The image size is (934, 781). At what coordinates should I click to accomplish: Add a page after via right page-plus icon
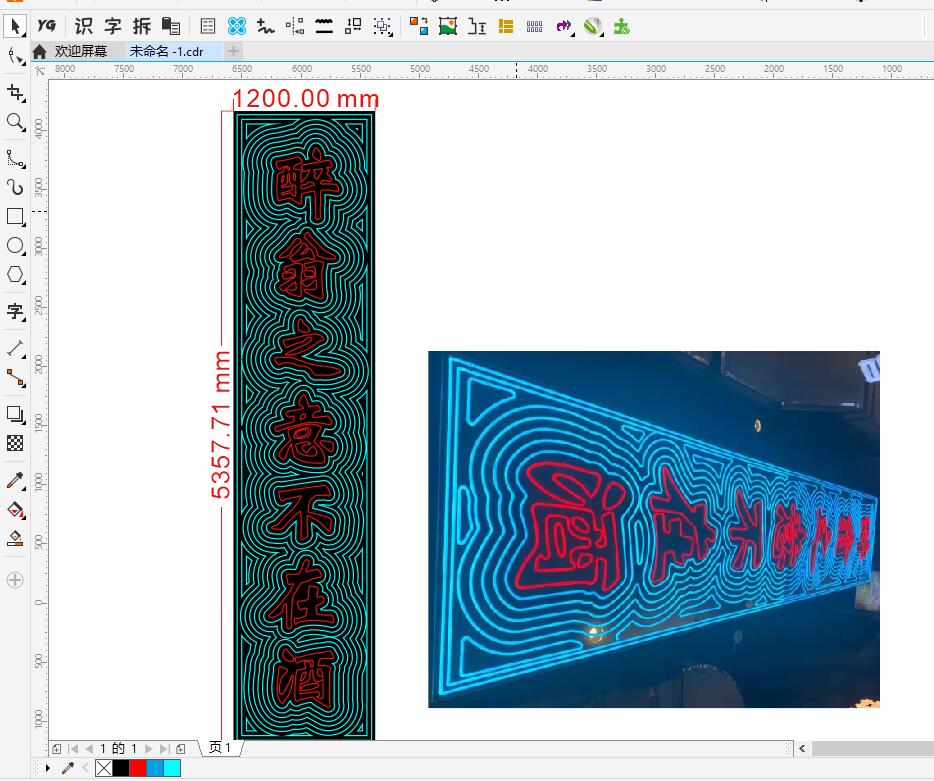point(181,749)
